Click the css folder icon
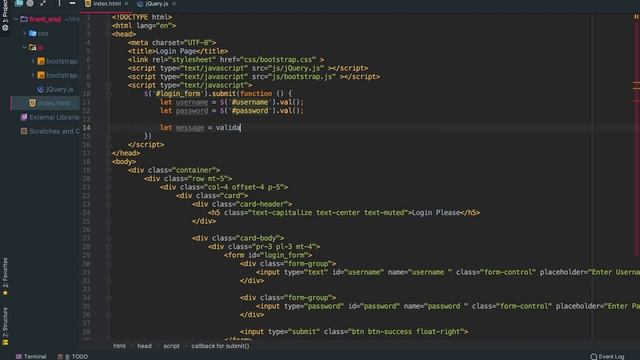The height and width of the screenshot is (360, 640). [x=33, y=33]
